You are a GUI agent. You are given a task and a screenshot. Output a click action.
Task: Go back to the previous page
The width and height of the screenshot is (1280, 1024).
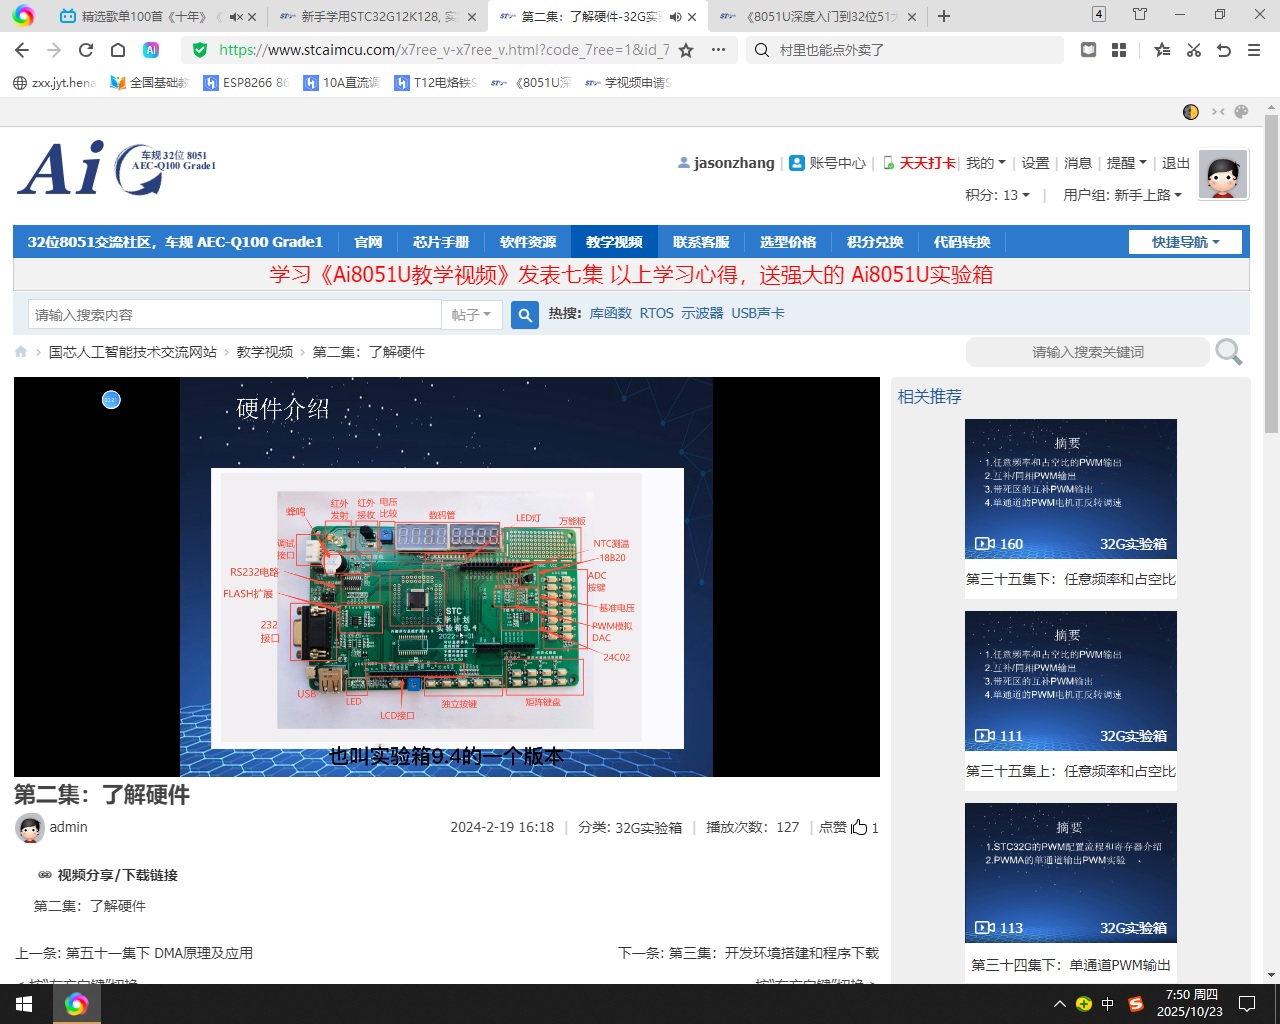point(22,50)
